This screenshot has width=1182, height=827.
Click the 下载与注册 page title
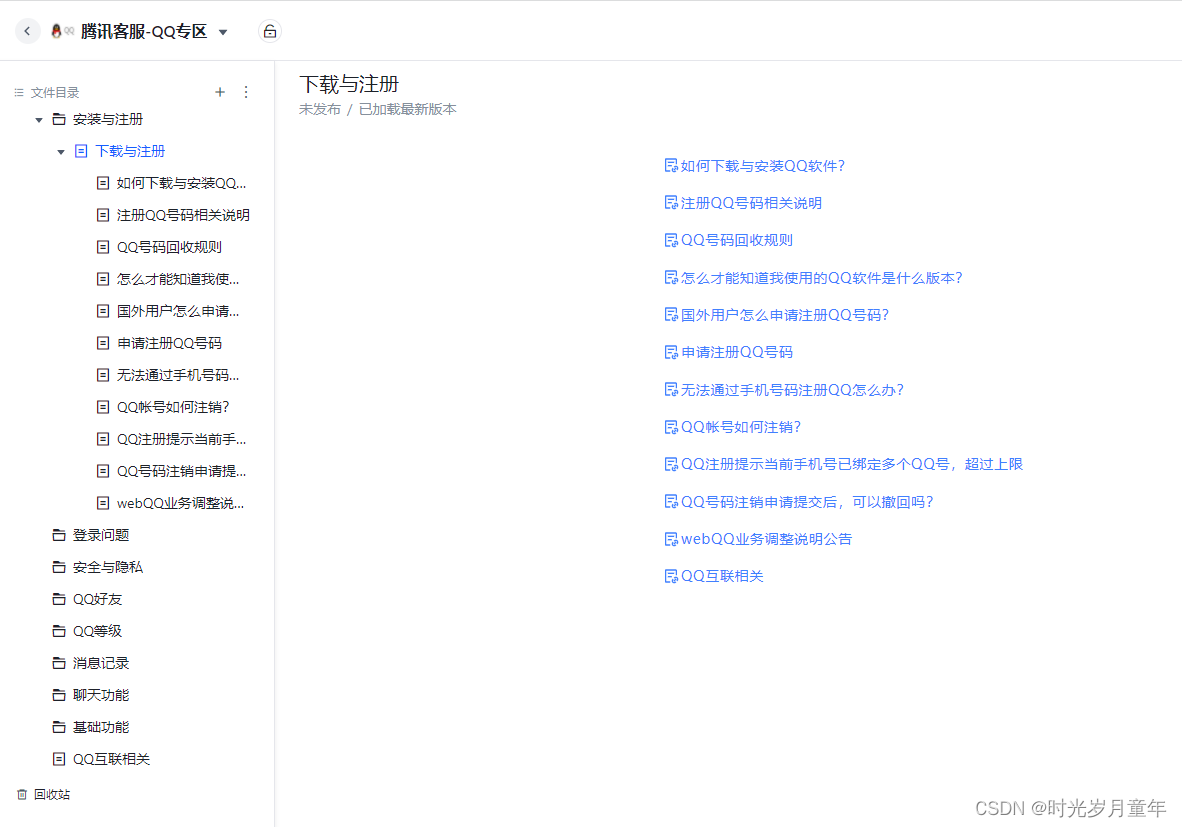349,84
